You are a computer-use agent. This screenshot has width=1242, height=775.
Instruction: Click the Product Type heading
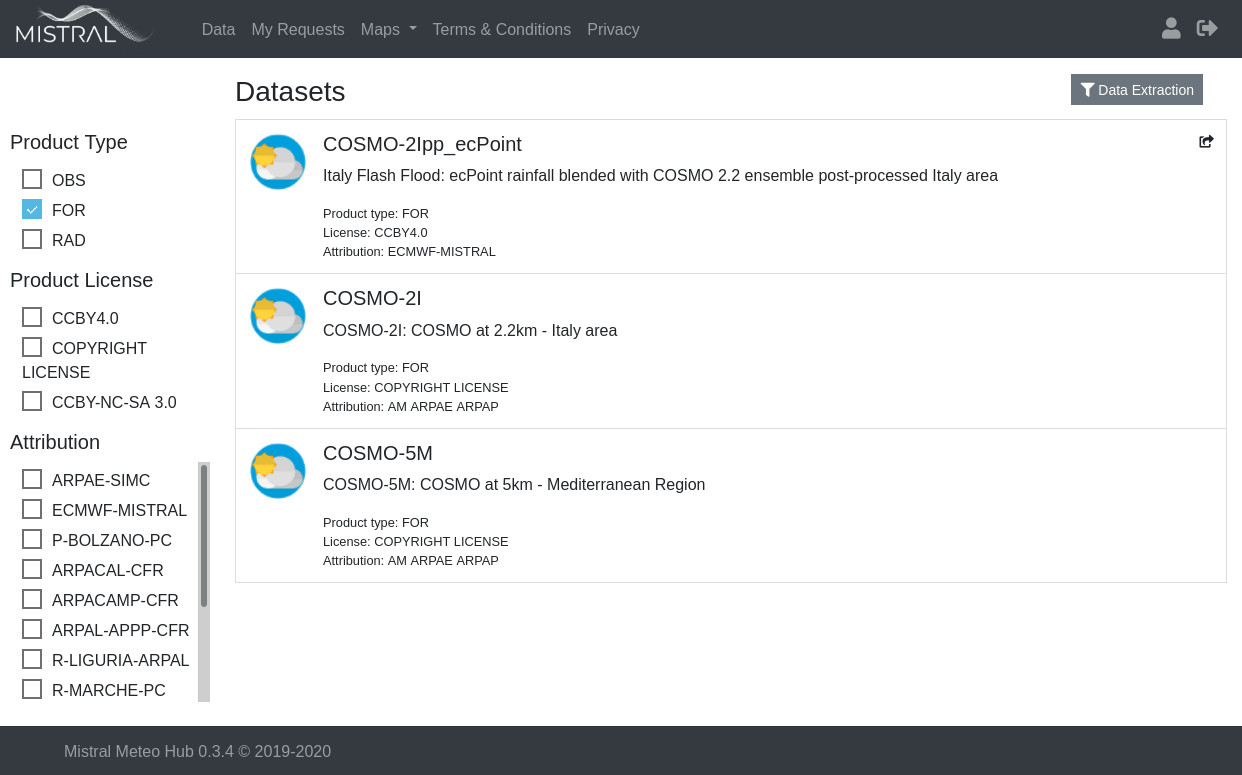[x=69, y=142]
